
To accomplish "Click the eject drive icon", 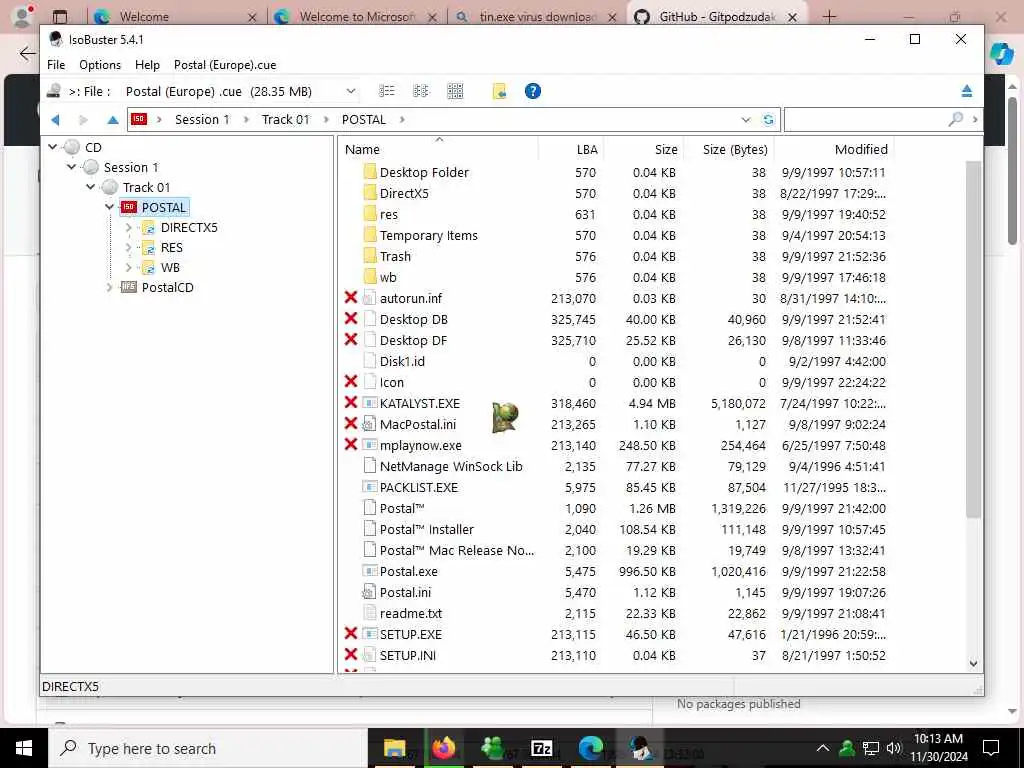I will tap(967, 91).
